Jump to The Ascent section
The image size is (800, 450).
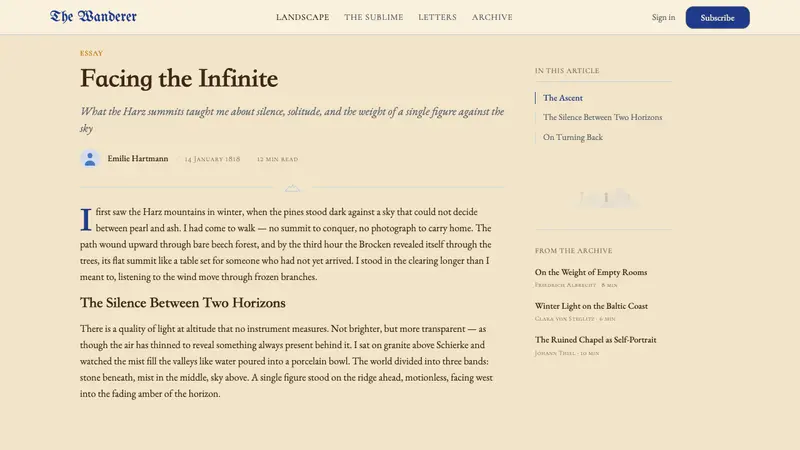(563, 98)
